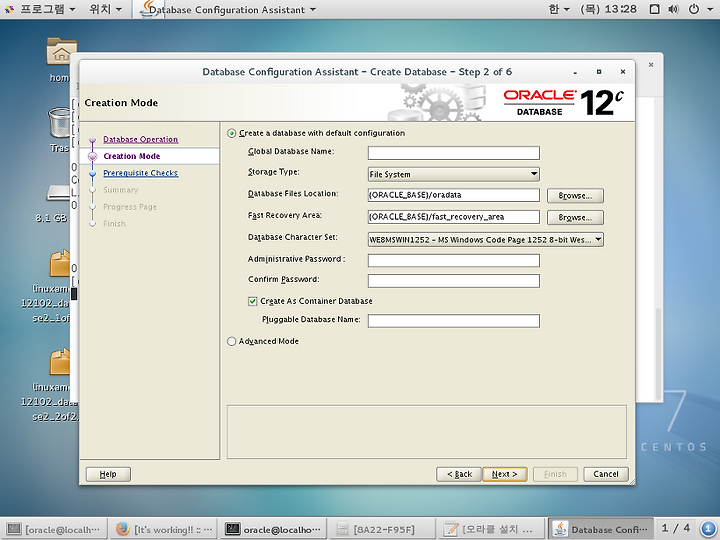Click the volume speaker icon
Viewport: 720px width, 540px height.
click(674, 9)
